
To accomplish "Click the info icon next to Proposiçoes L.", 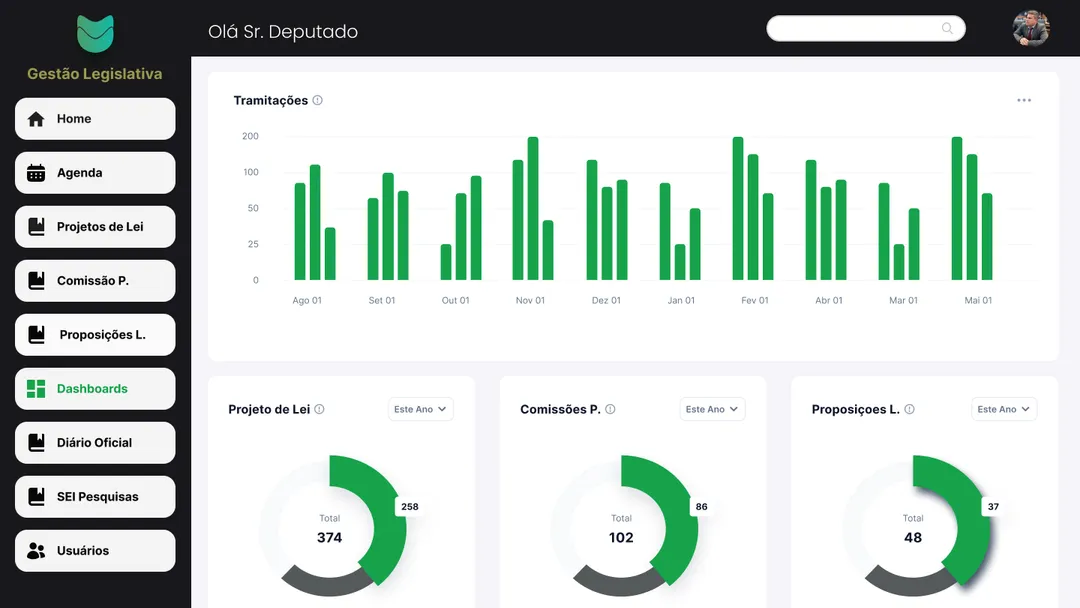I will coord(909,409).
